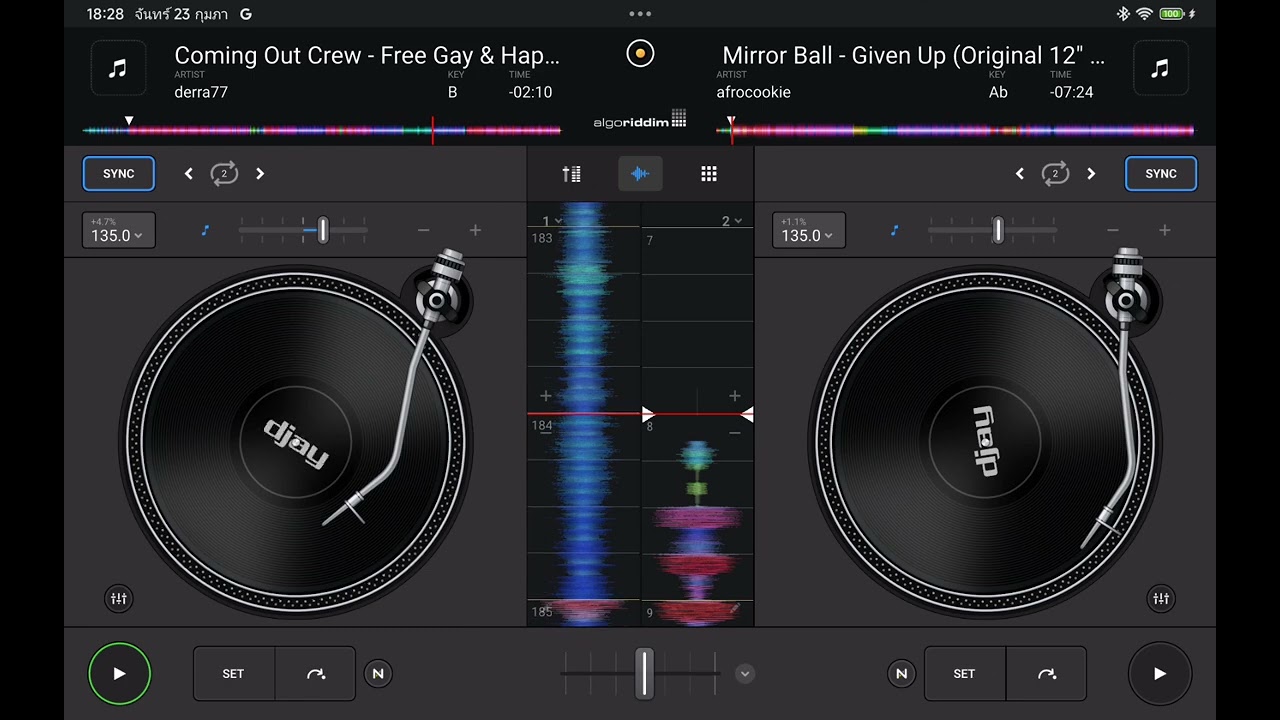
Task: Tap left deck remaining time -02:10
Action: click(x=530, y=92)
